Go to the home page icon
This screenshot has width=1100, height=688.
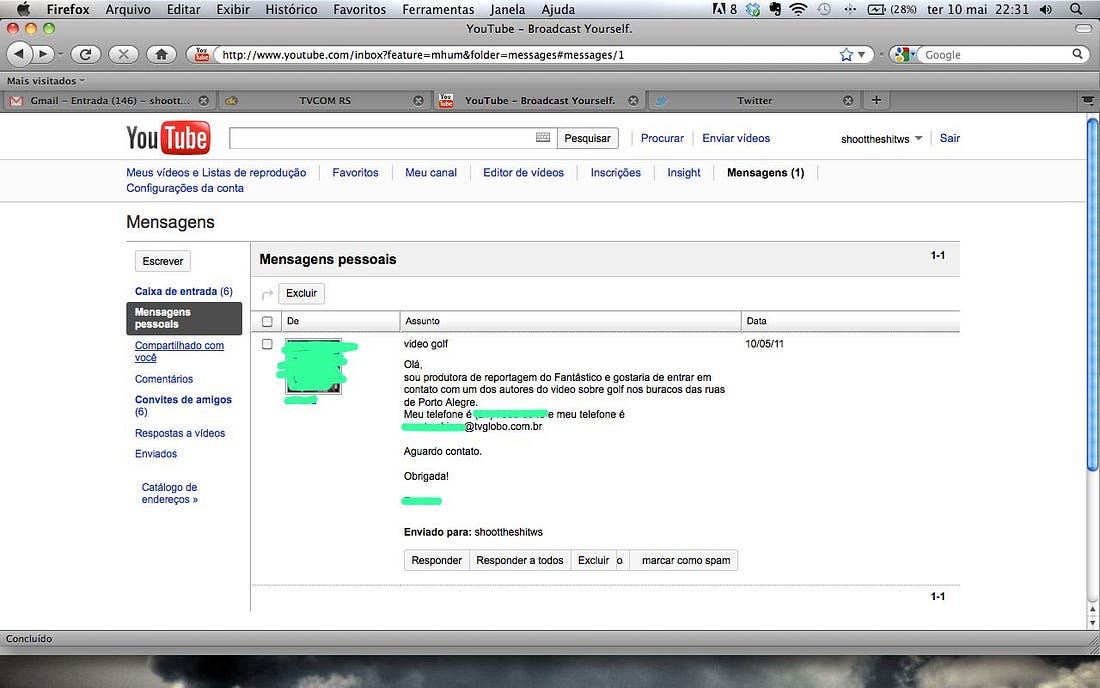click(161, 54)
